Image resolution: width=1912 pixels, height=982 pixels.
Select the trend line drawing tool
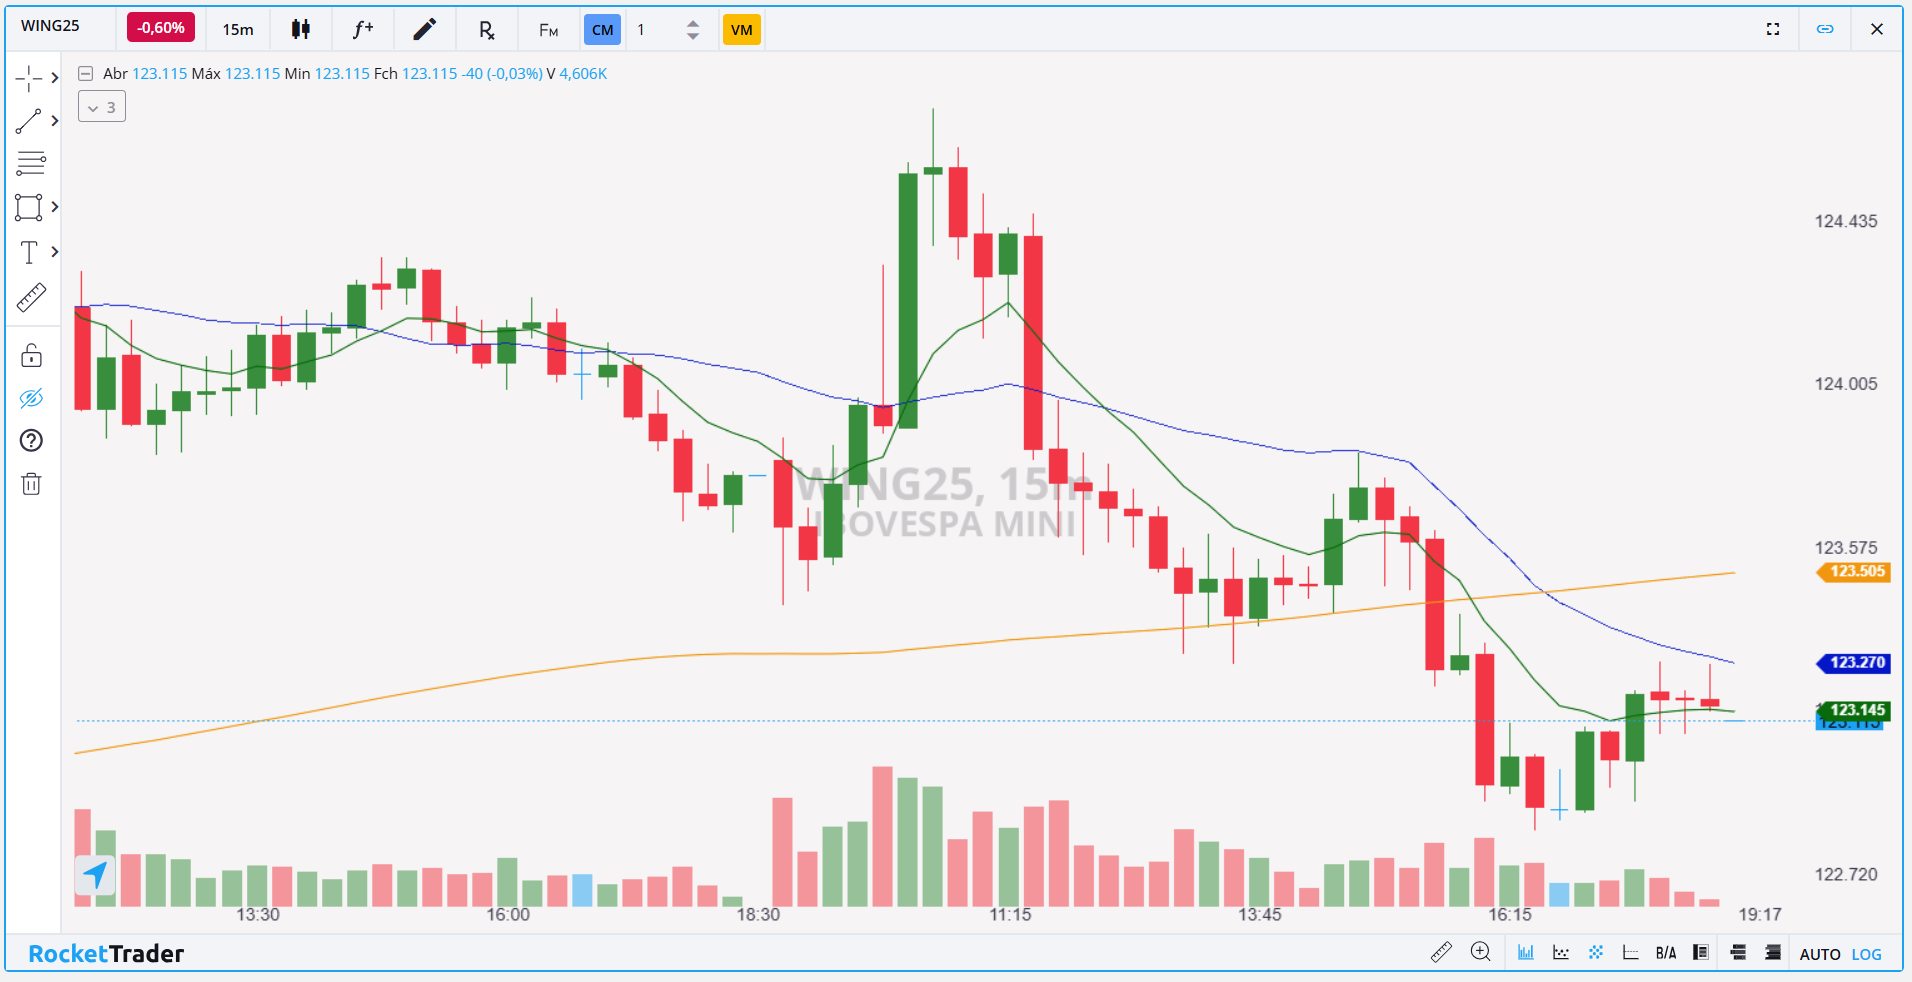29,121
